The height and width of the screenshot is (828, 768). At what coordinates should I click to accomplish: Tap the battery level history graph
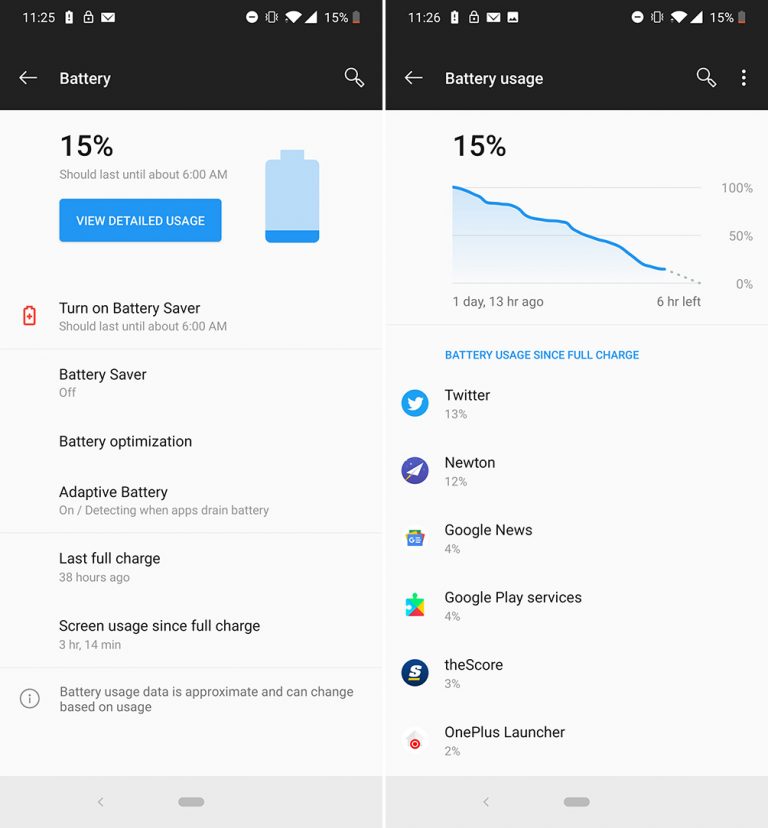576,234
